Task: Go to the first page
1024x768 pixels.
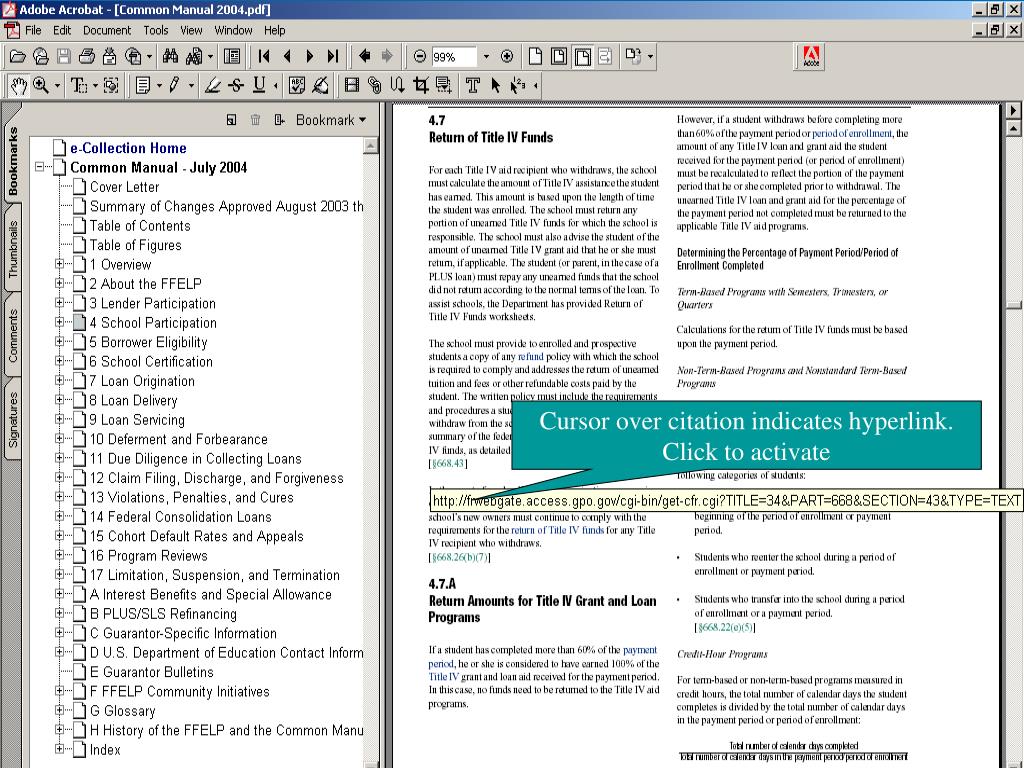Action: tap(264, 57)
